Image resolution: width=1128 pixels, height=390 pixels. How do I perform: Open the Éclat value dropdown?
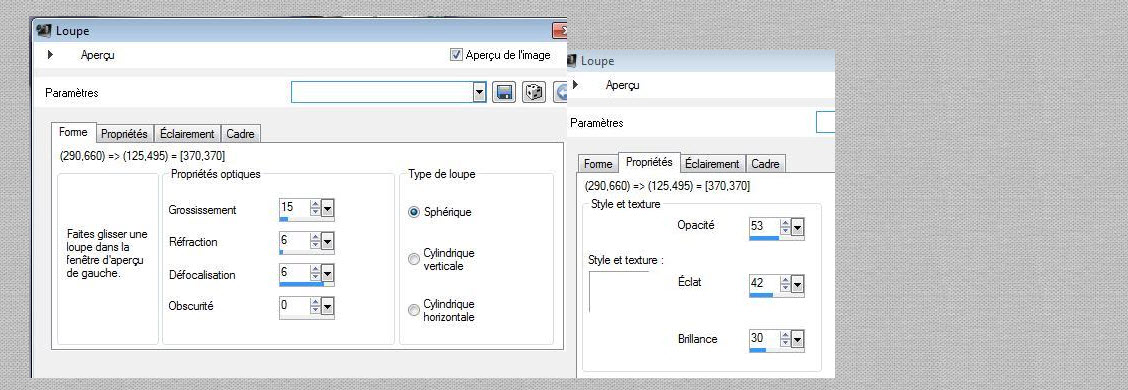pos(797,284)
